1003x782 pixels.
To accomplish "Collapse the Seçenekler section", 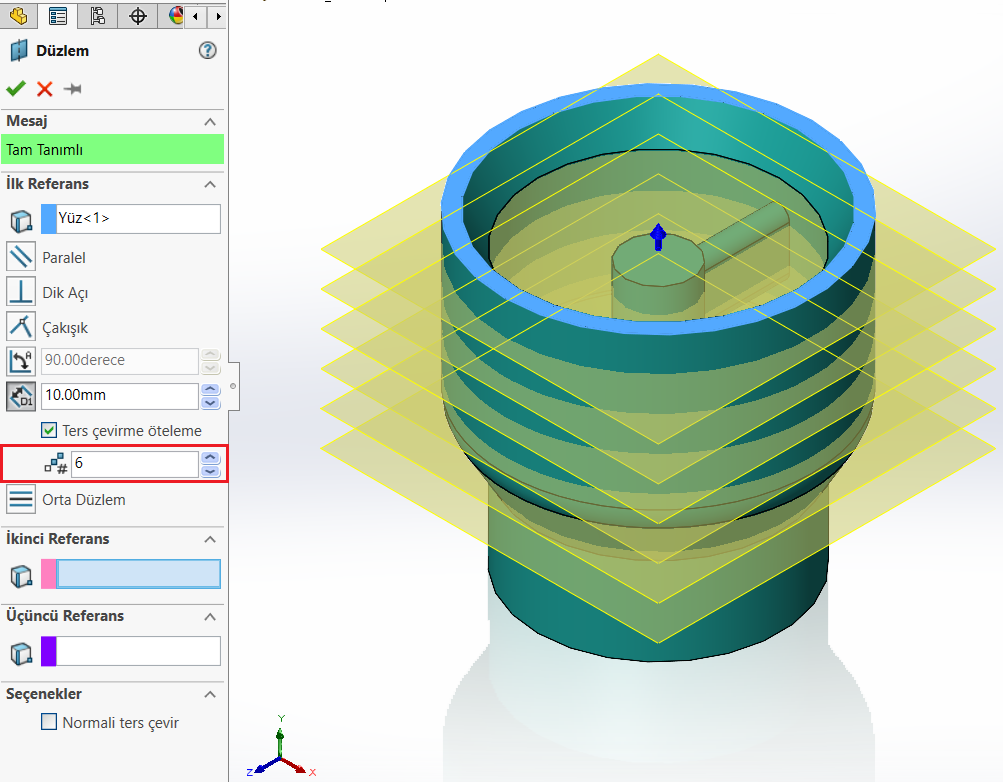I will coord(210,694).
